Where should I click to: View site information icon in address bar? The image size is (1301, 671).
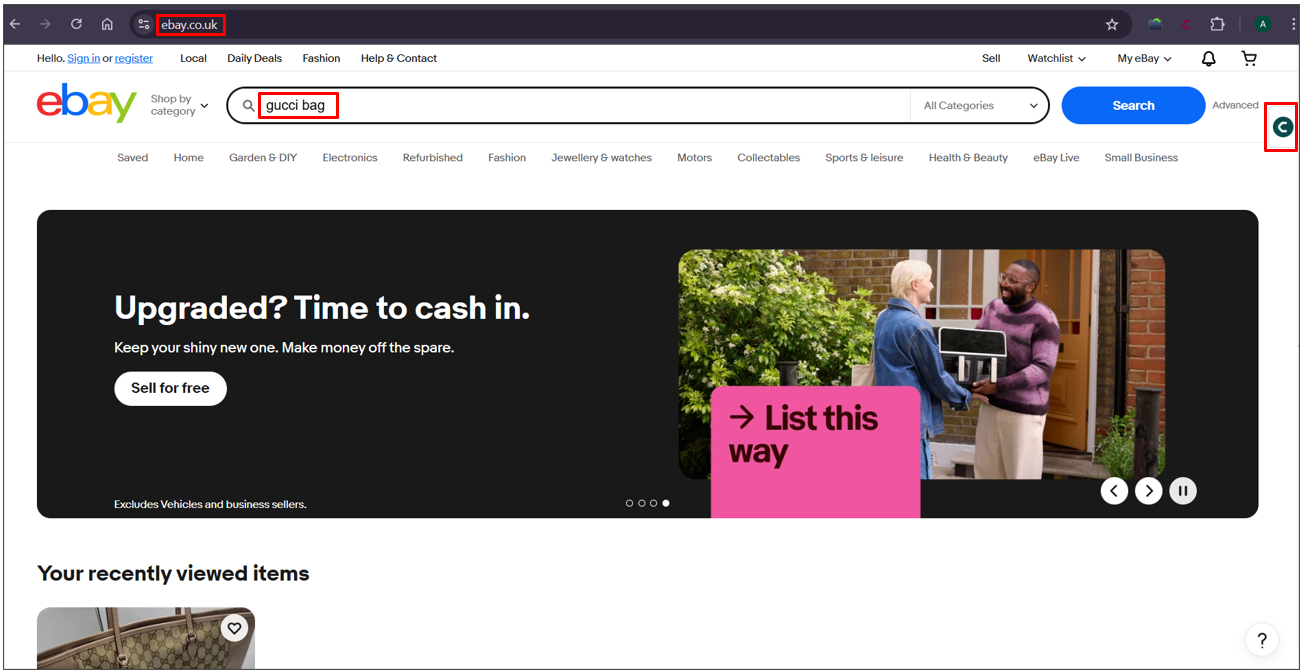(x=144, y=24)
